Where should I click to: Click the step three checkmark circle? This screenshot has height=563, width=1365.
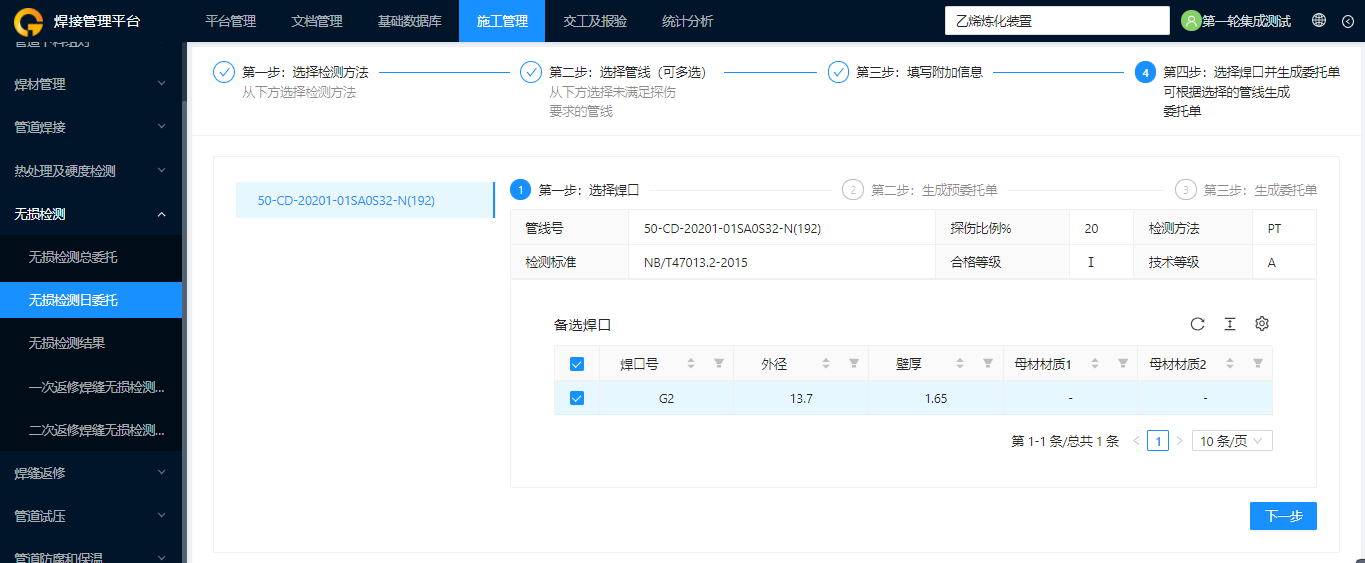tap(838, 72)
